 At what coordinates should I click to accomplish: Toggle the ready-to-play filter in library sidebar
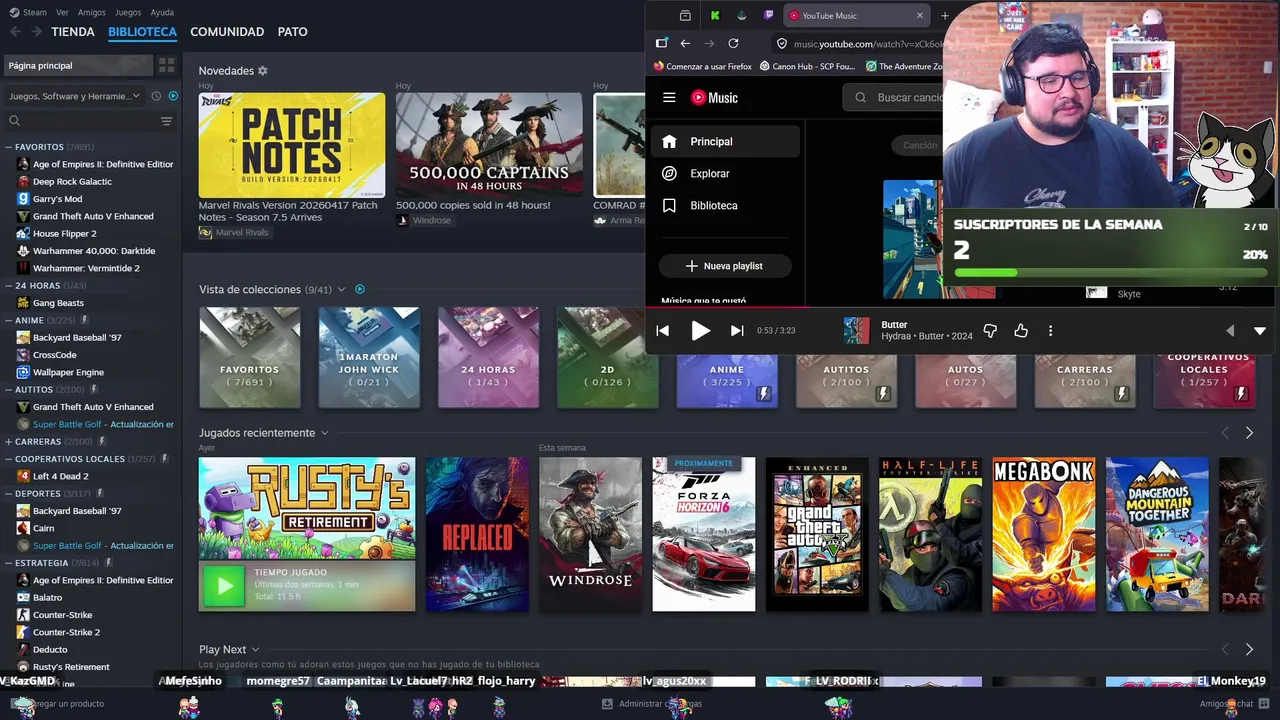coord(173,96)
